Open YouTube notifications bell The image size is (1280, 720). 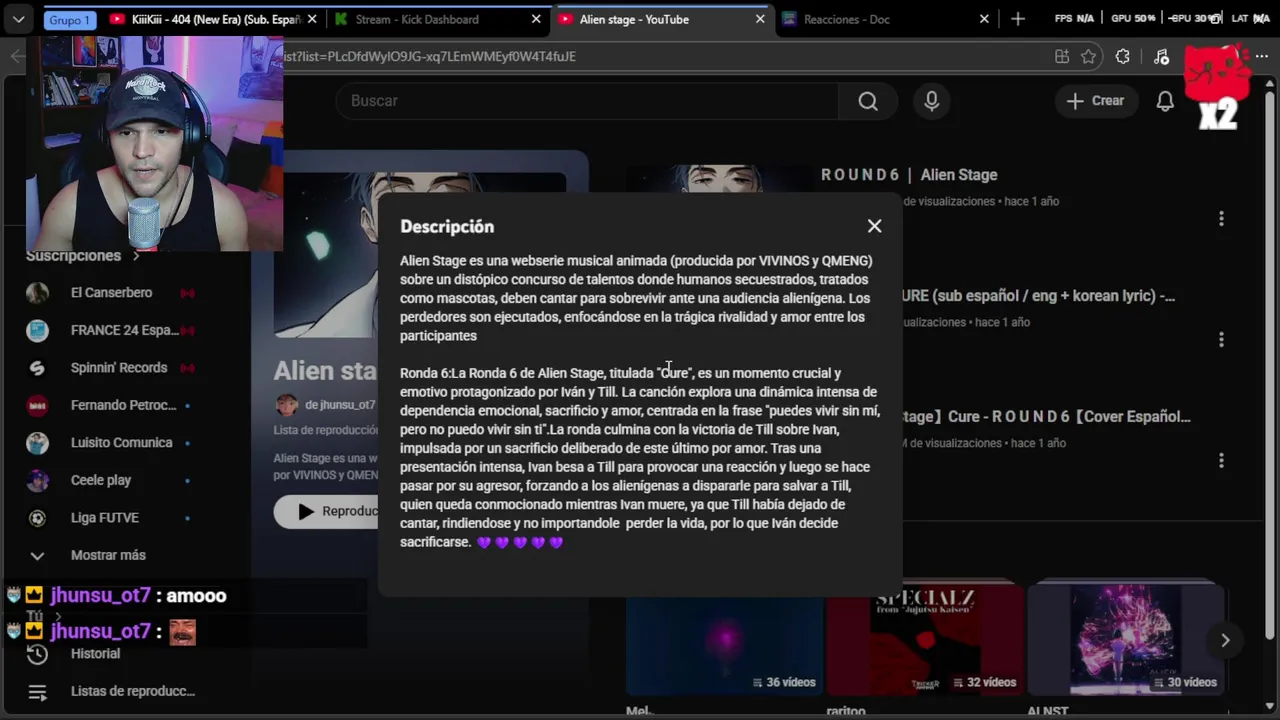(x=1165, y=101)
